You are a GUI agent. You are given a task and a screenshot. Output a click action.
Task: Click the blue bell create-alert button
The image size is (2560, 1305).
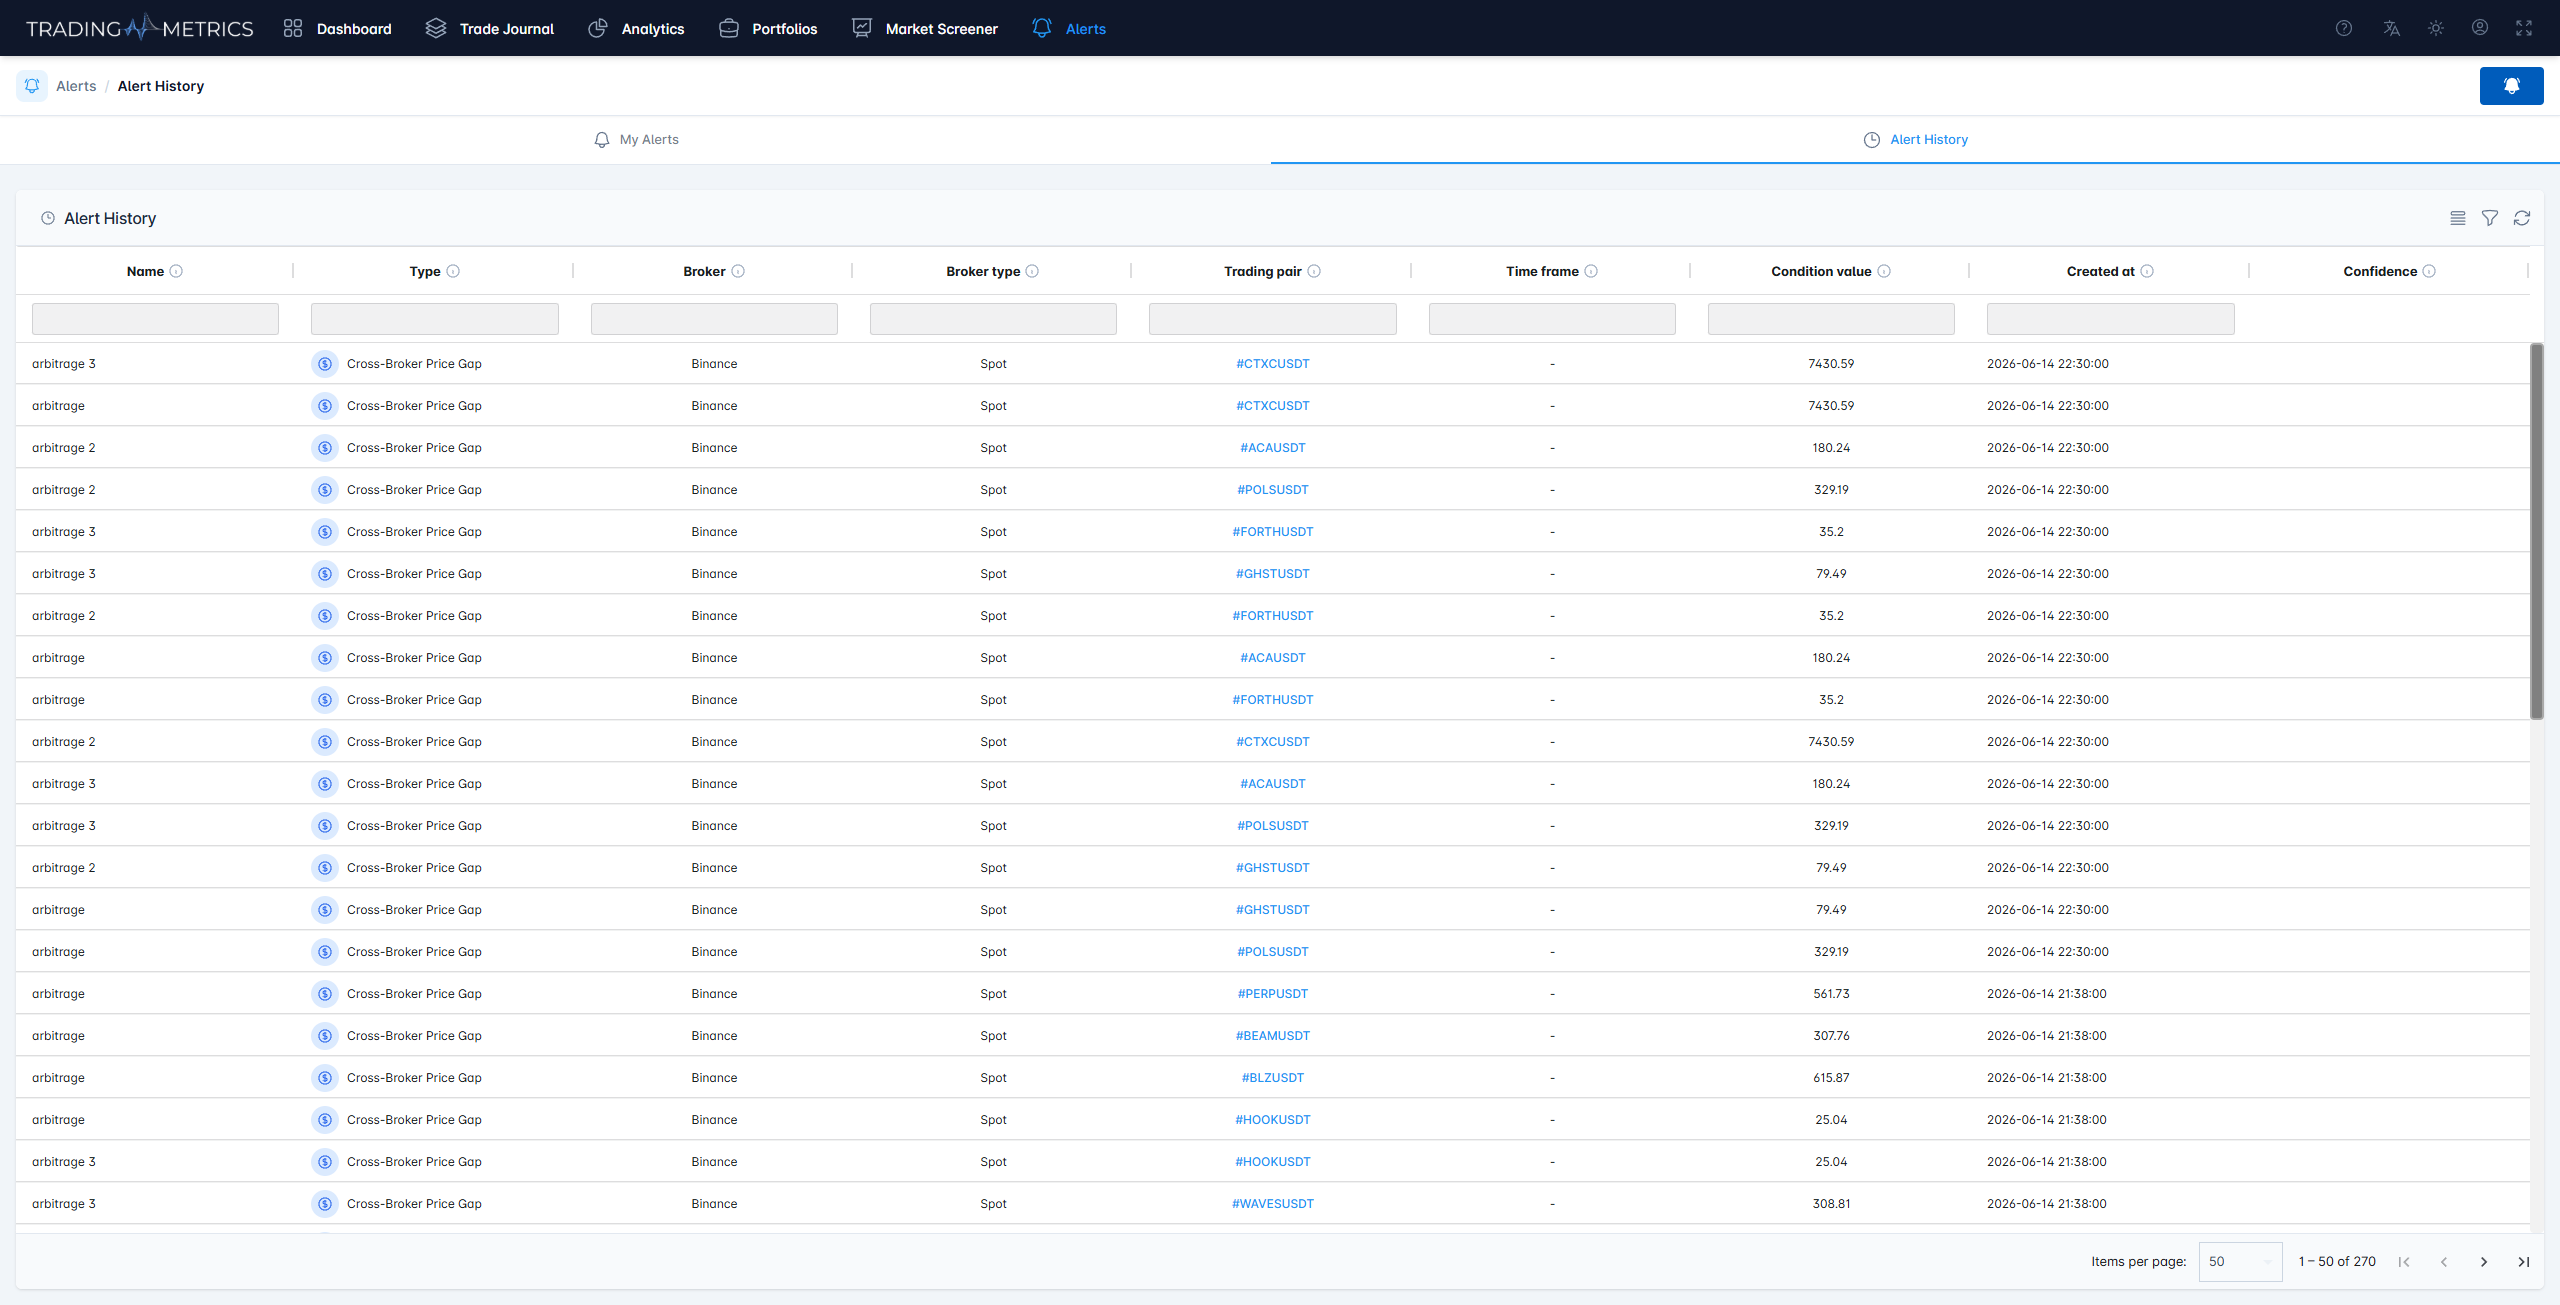pos(2511,86)
